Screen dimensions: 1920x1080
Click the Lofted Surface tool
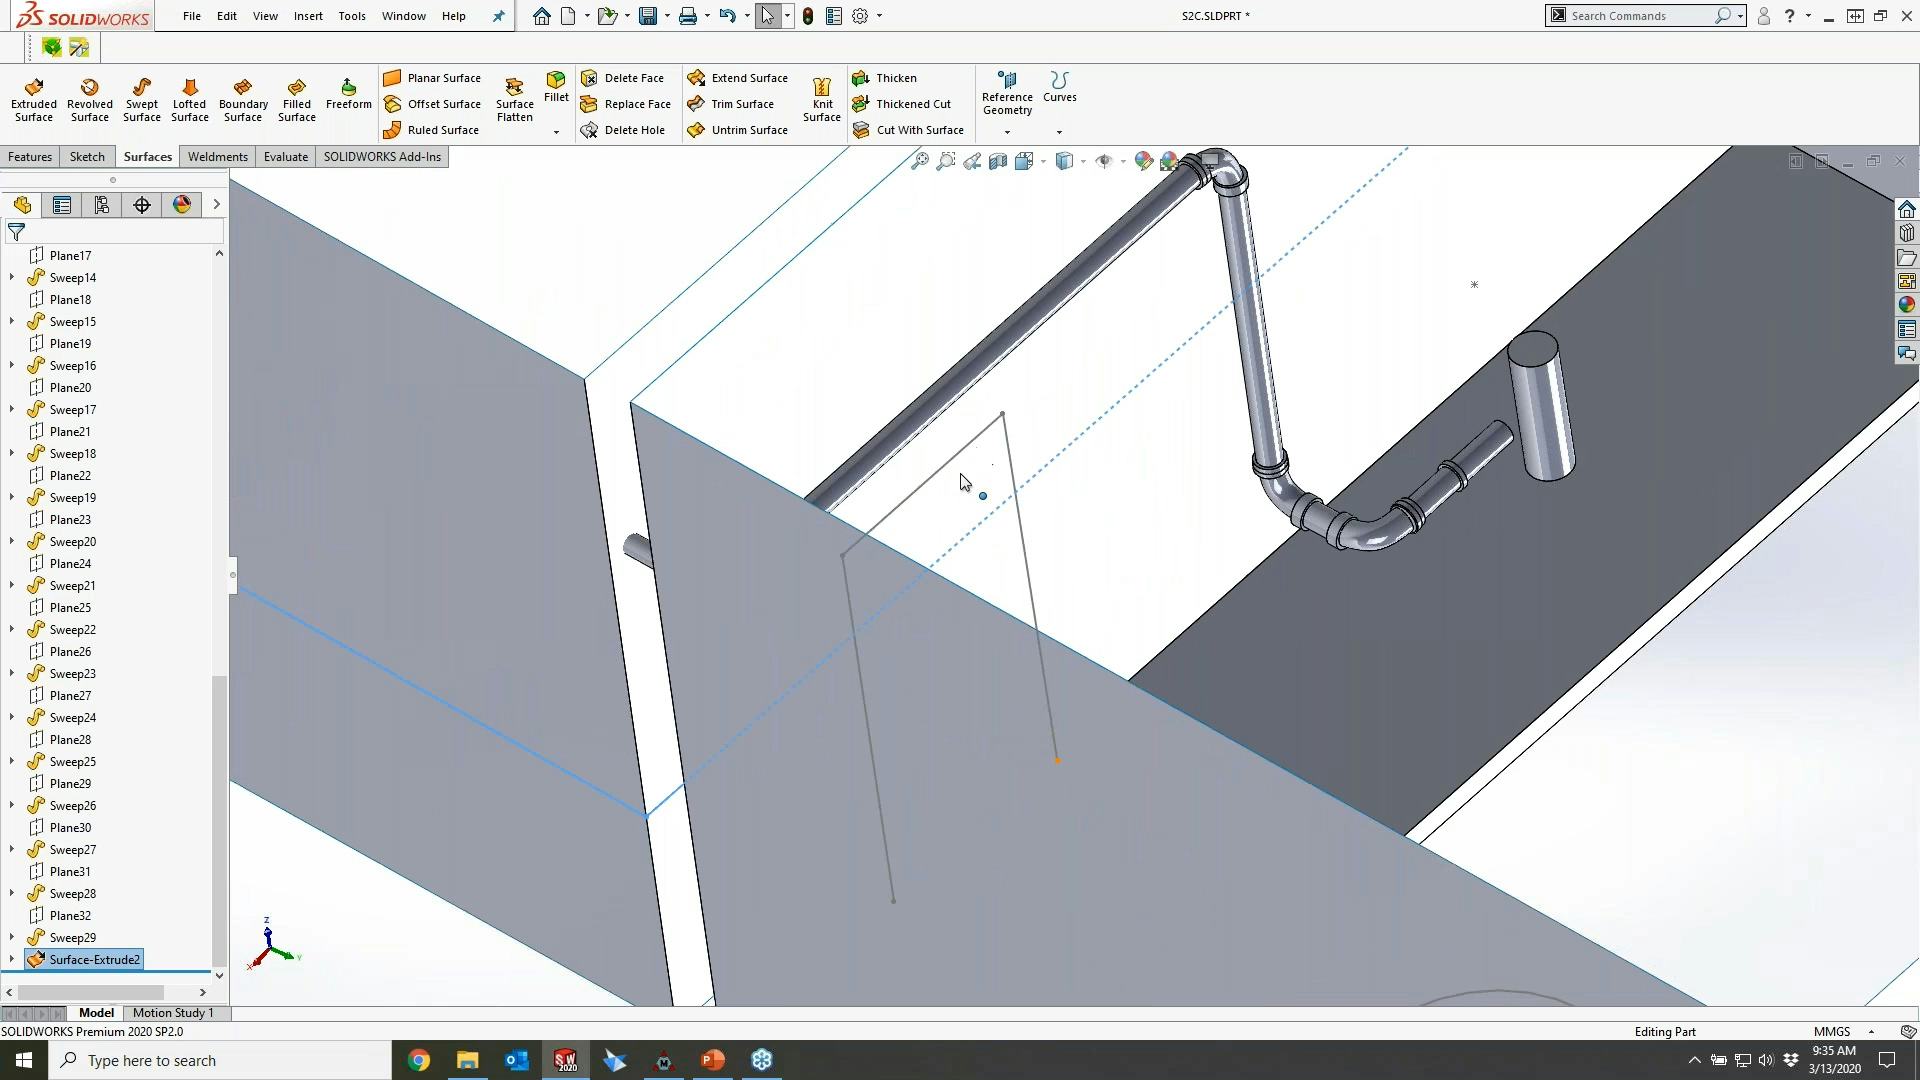(x=189, y=100)
